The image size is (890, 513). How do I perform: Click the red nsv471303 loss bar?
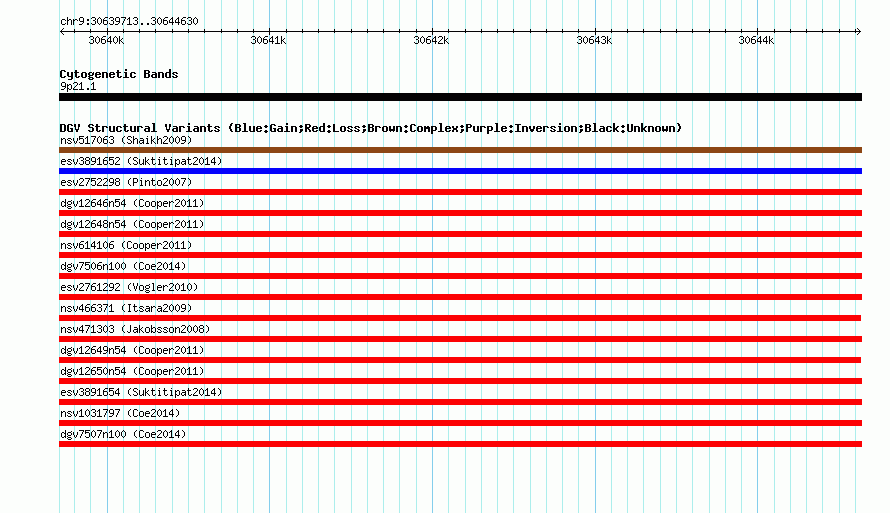point(460,339)
